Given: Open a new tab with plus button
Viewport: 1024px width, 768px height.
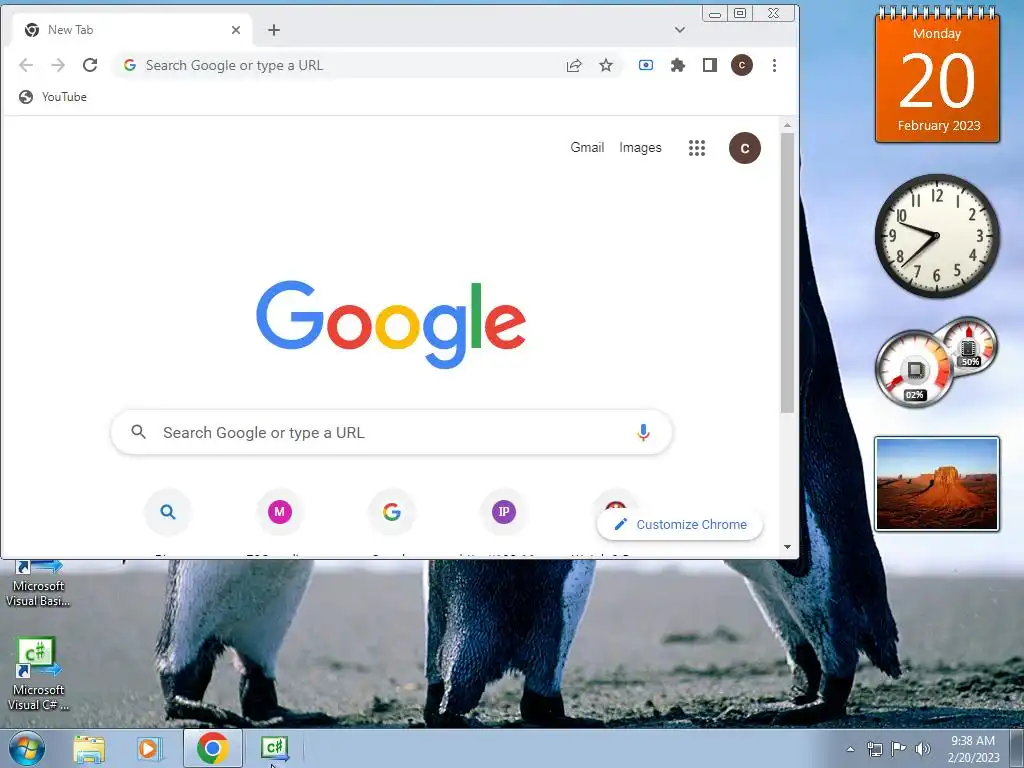Looking at the screenshot, I should (274, 30).
